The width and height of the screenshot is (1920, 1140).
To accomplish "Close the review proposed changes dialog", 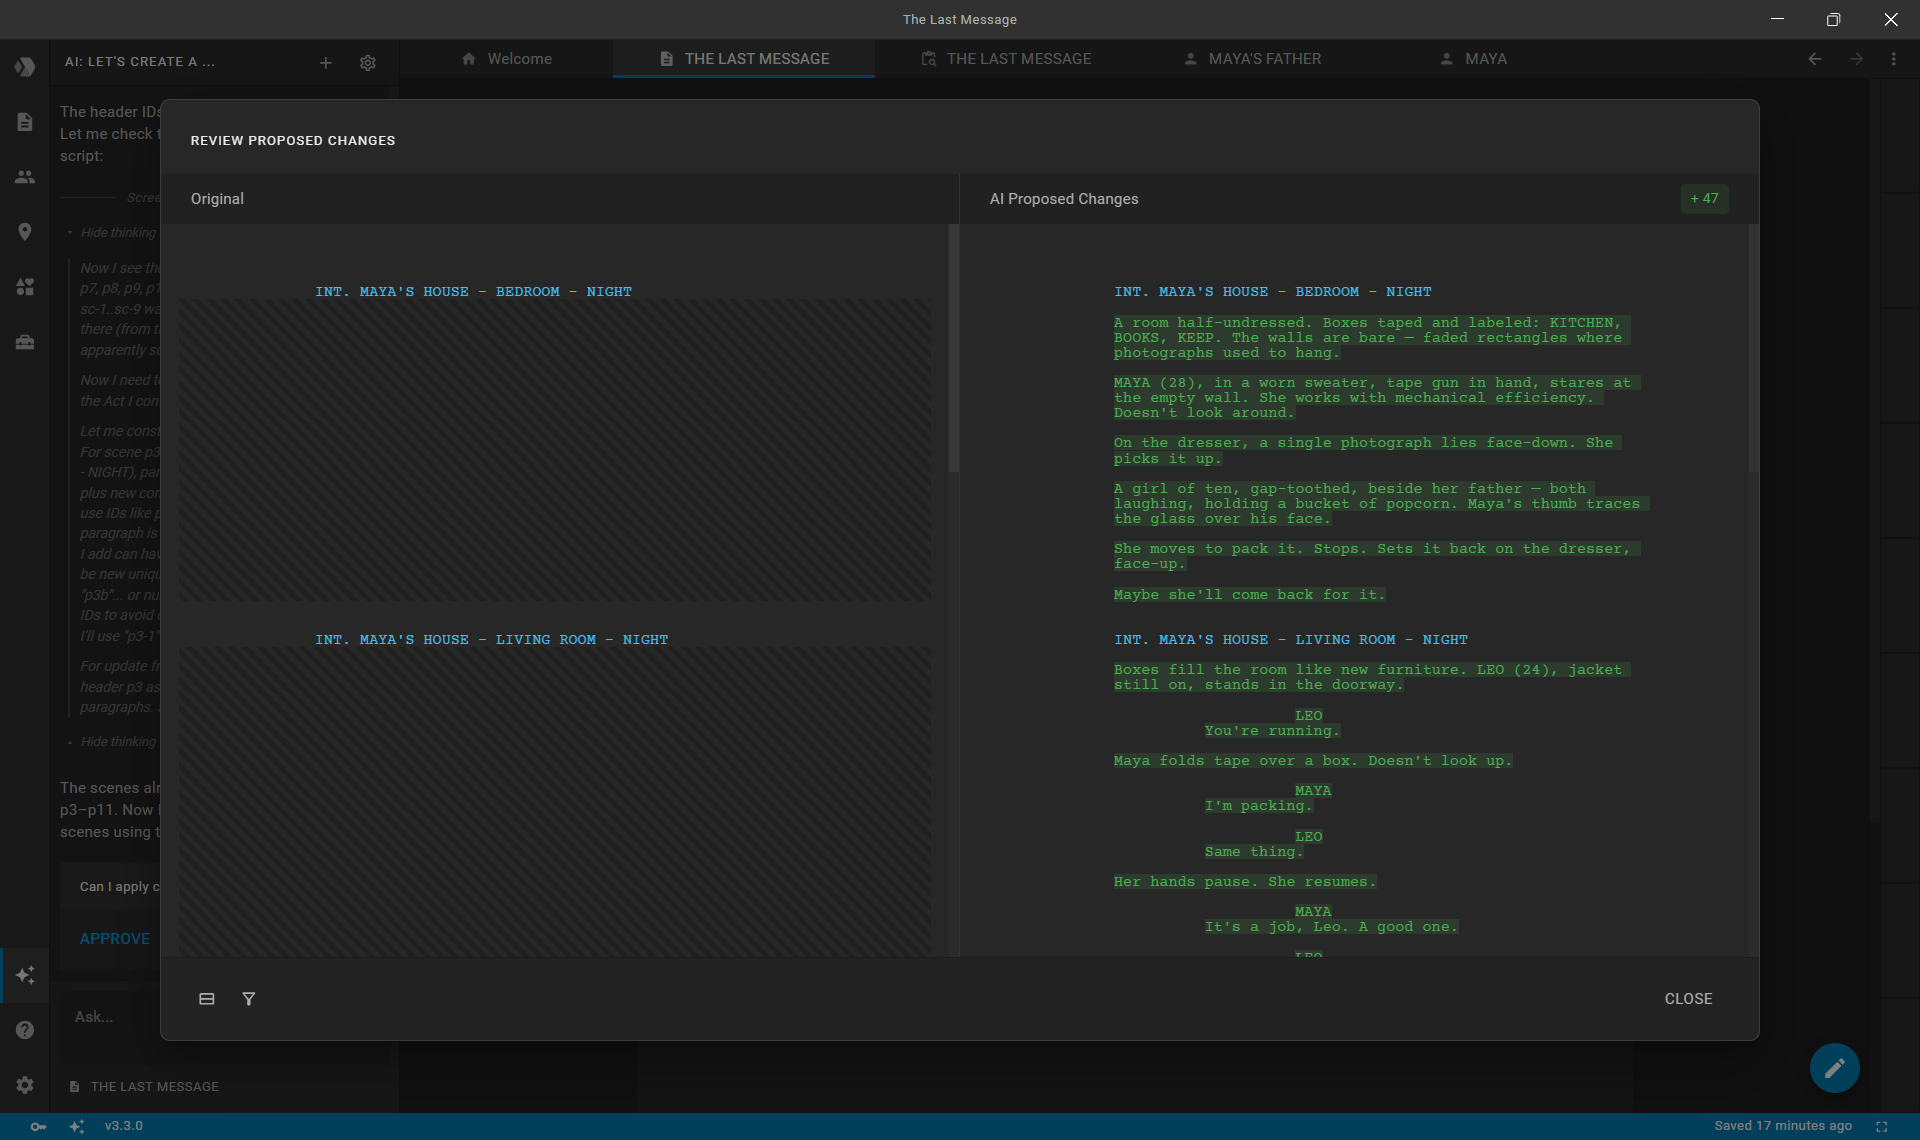I will (x=1688, y=999).
